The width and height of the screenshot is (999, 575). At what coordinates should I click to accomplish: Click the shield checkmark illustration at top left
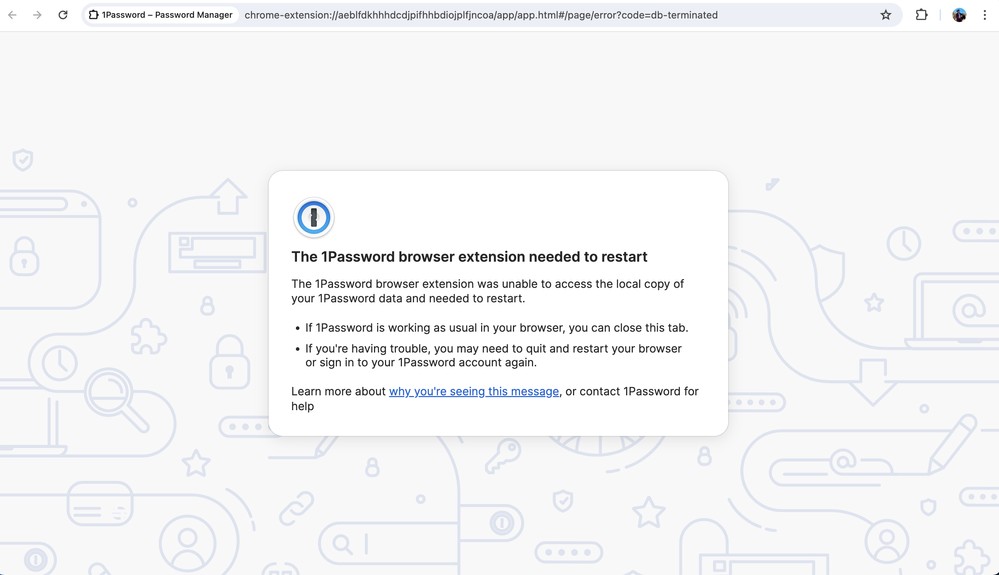pyautogui.click(x=22, y=160)
